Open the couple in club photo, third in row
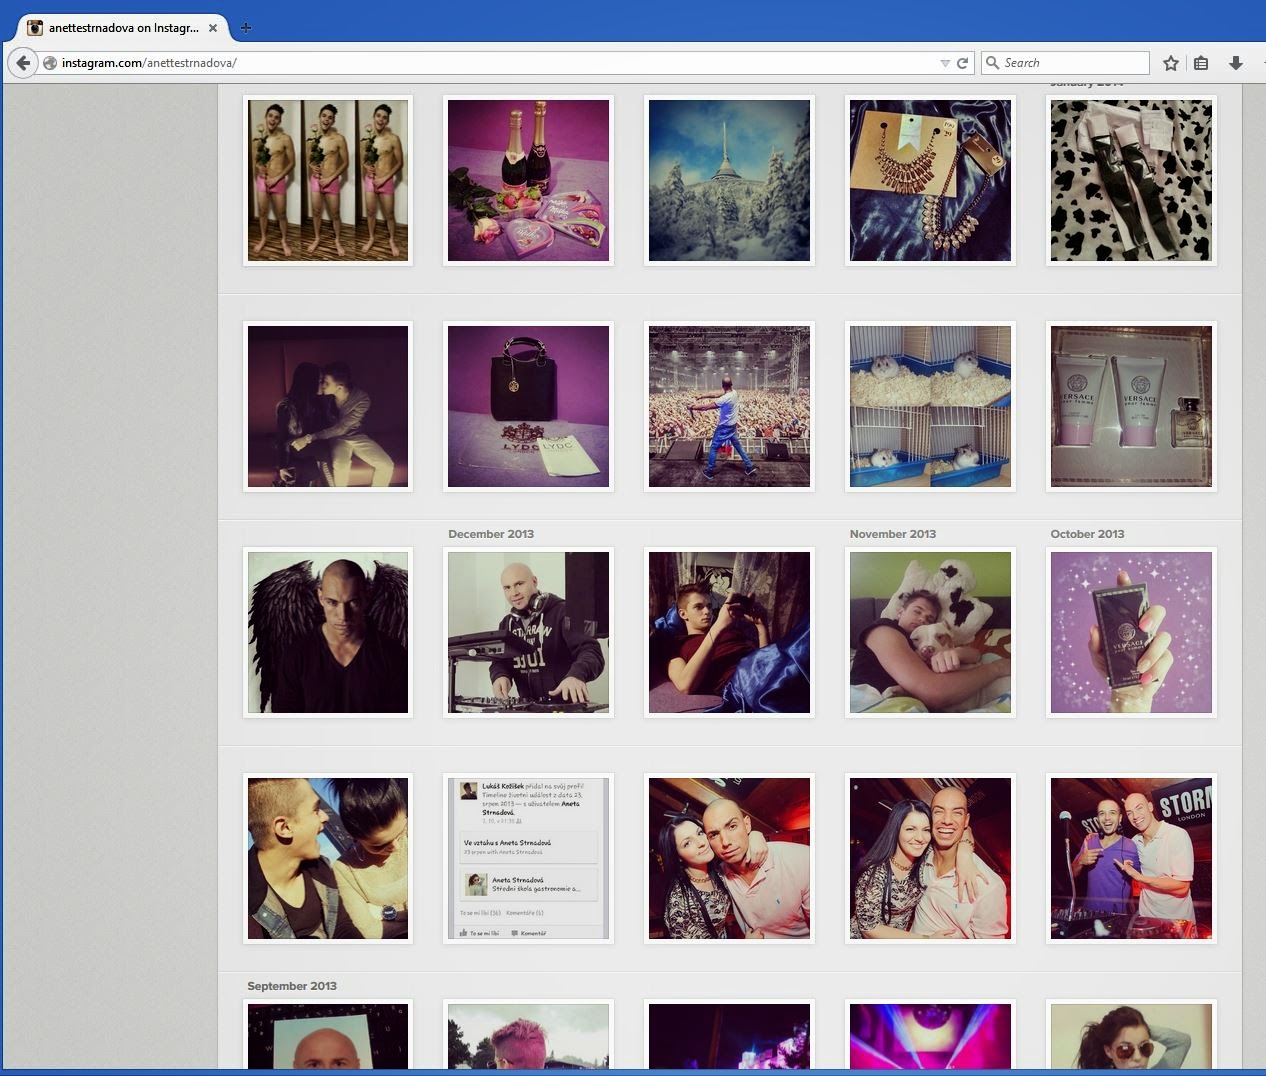1266x1076 pixels. click(x=729, y=858)
